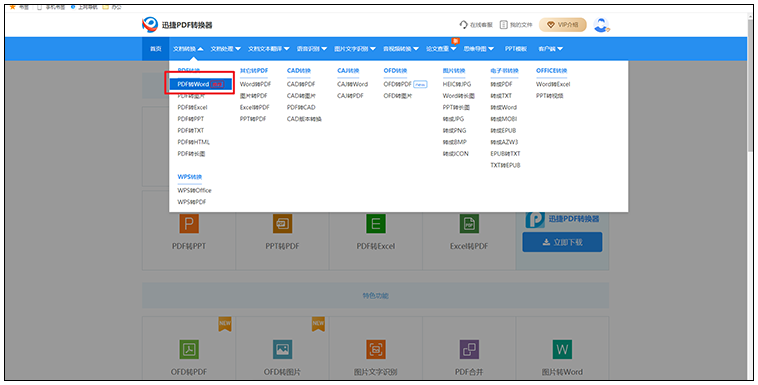Click the PDF转Excel card icon

(376, 224)
